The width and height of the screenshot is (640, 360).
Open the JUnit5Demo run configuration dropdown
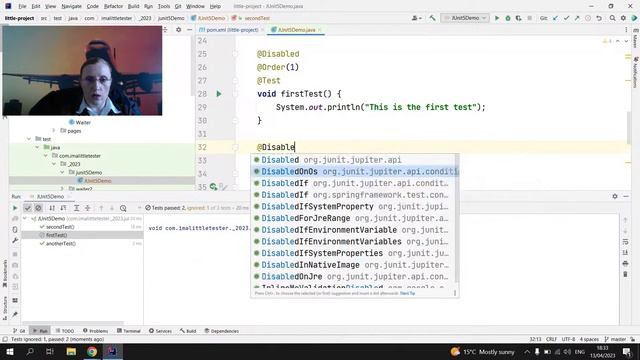(465, 18)
